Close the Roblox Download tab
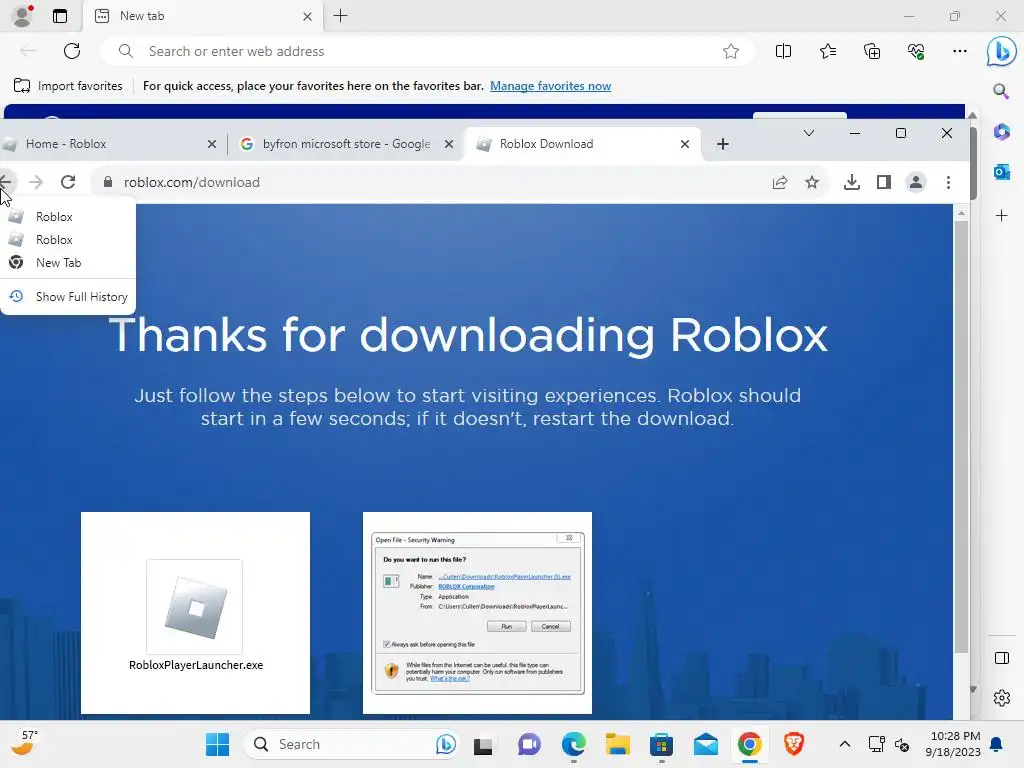The width and height of the screenshot is (1024, 768). [x=684, y=144]
